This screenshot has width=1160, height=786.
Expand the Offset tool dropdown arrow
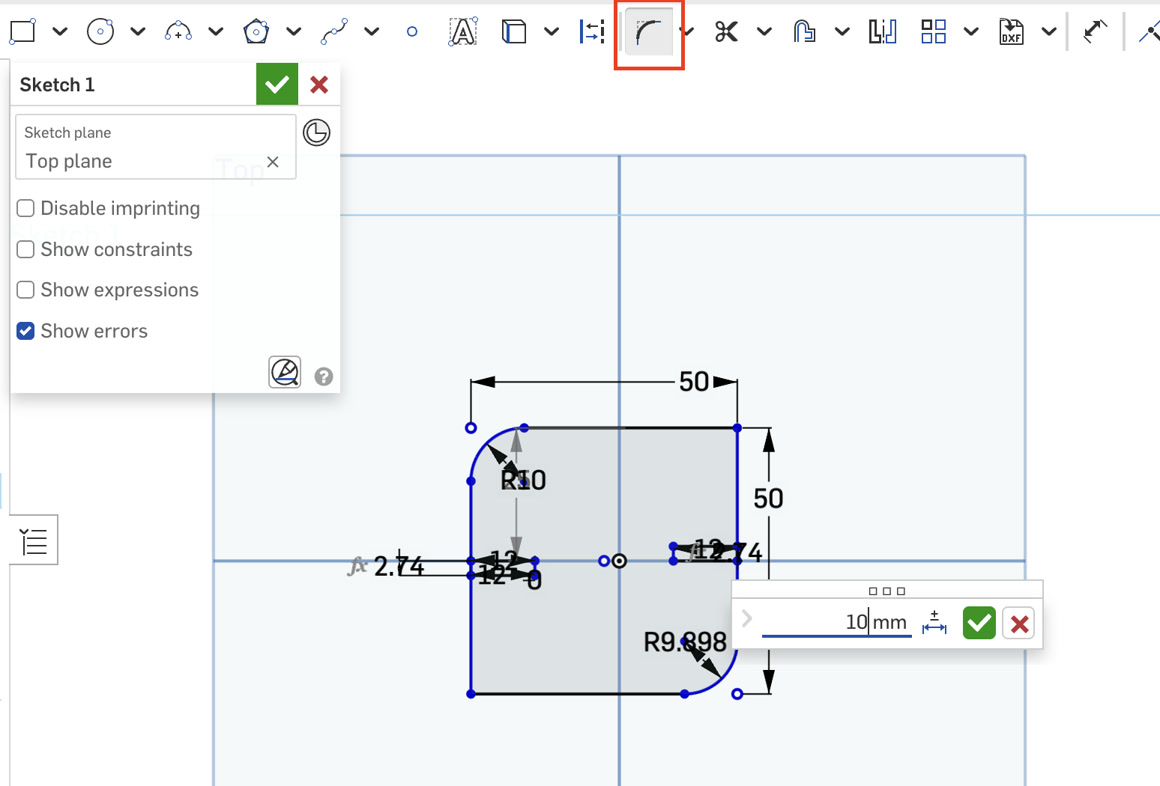(842, 32)
